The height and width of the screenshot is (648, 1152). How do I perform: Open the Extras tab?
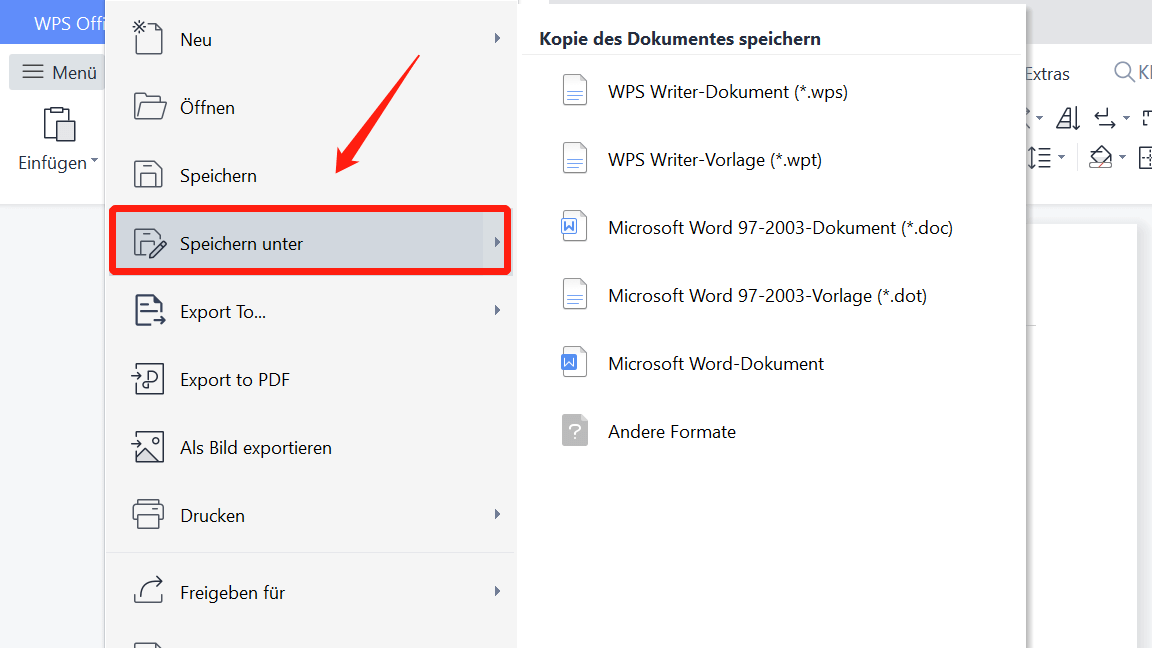(x=1047, y=73)
